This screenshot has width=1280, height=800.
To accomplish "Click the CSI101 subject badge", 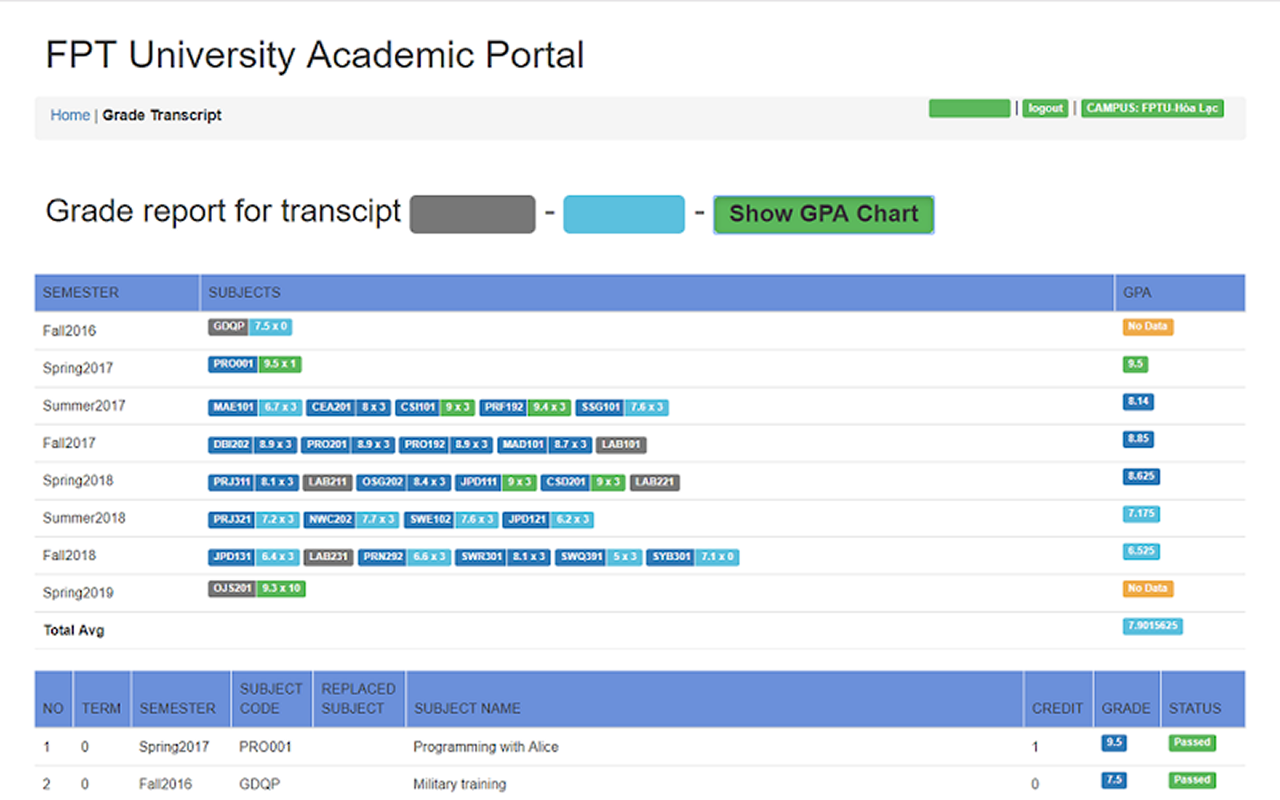I will click(418, 407).
